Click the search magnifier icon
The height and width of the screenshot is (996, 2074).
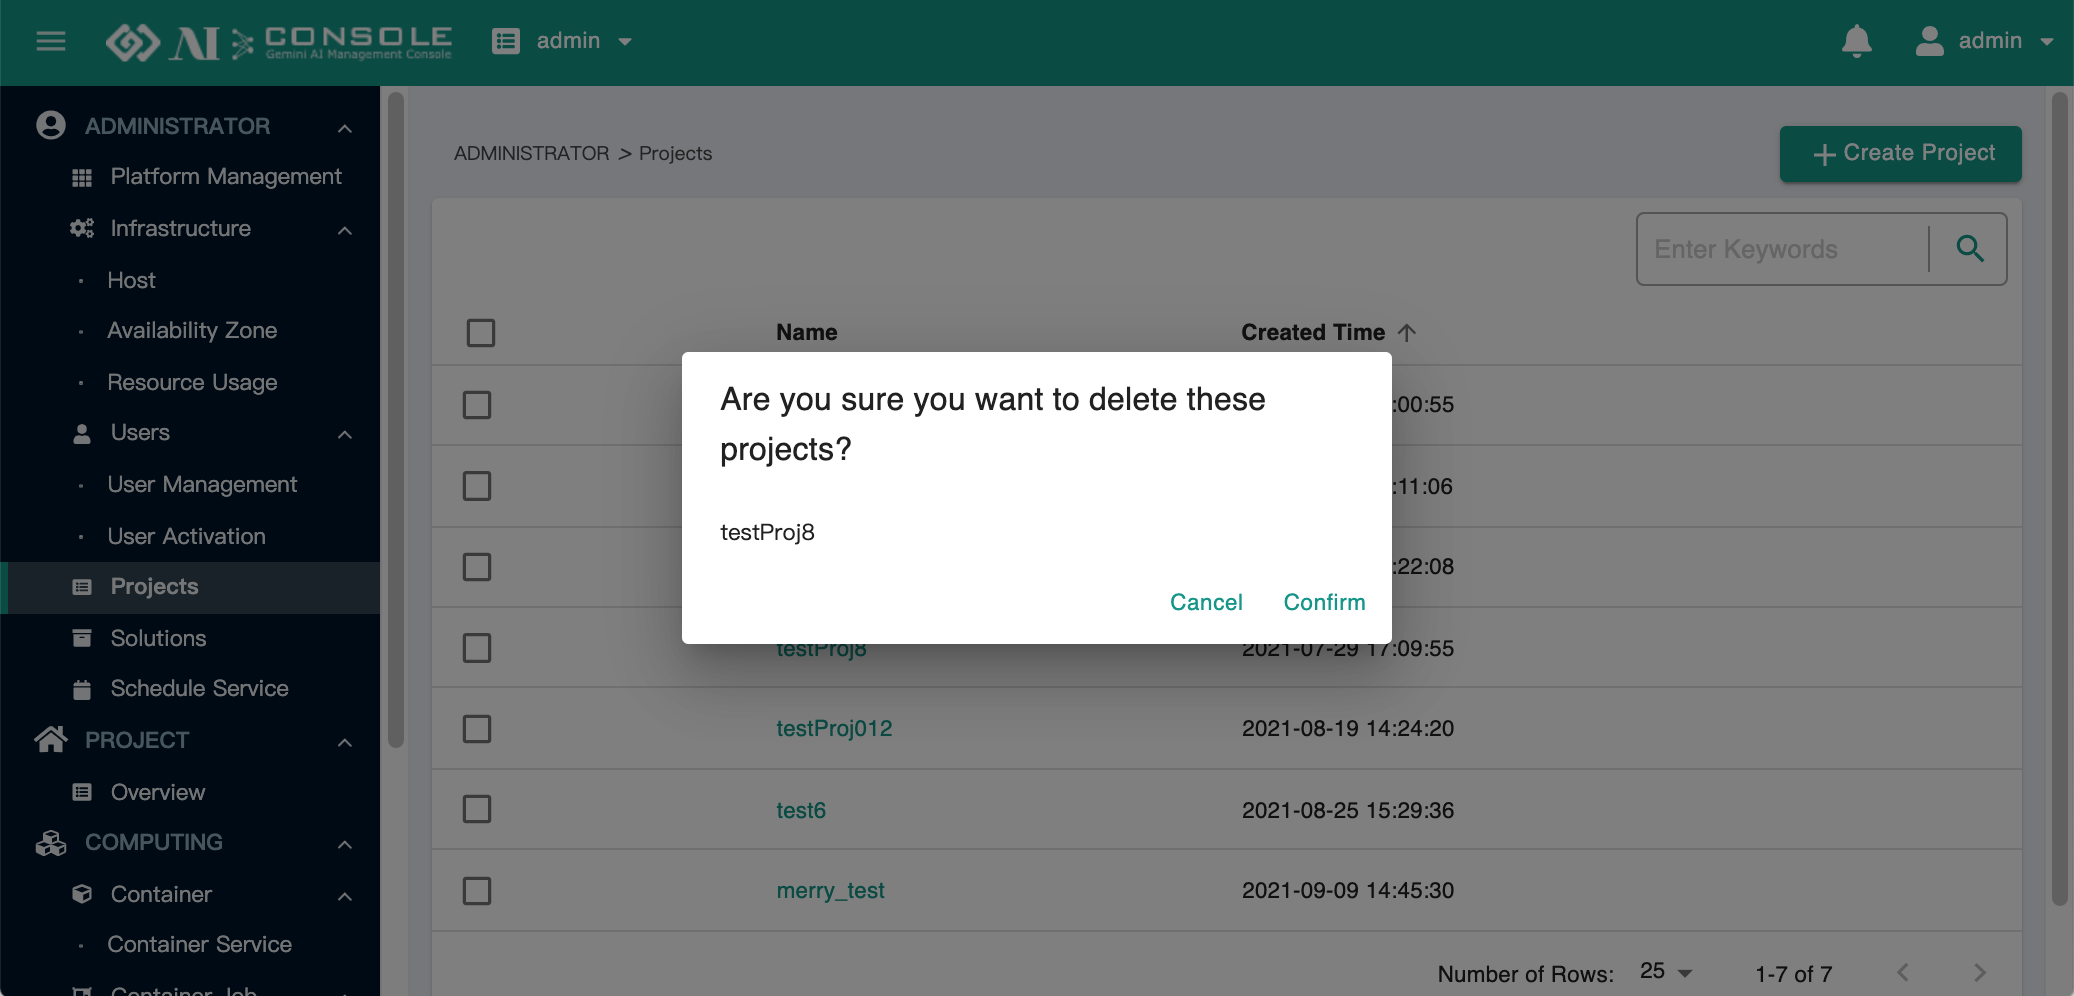1969,248
